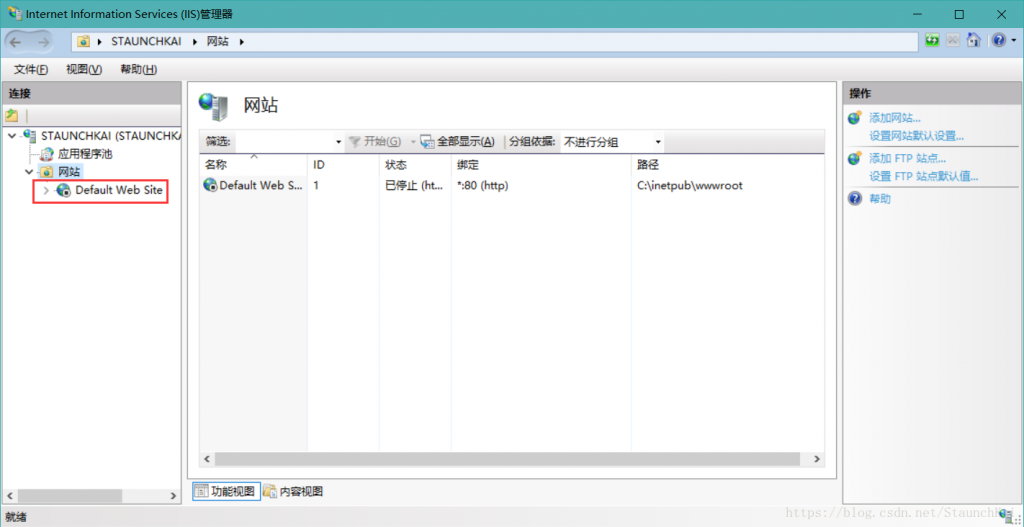Click the connect icon under the 连接 header
Screen dimensions: 1024x527
12,116
